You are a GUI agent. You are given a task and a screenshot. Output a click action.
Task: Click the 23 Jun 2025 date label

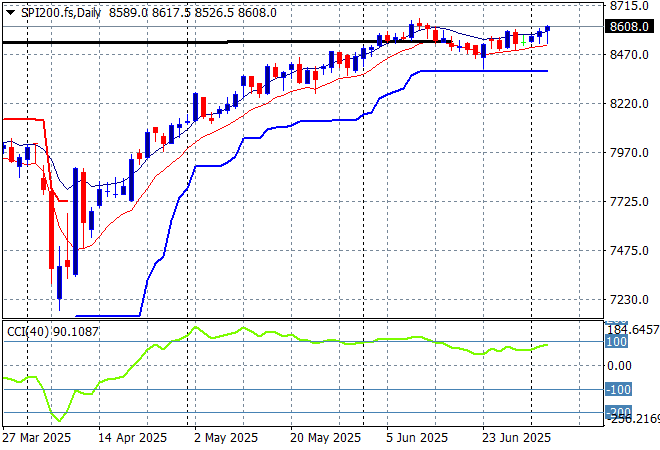(x=513, y=437)
